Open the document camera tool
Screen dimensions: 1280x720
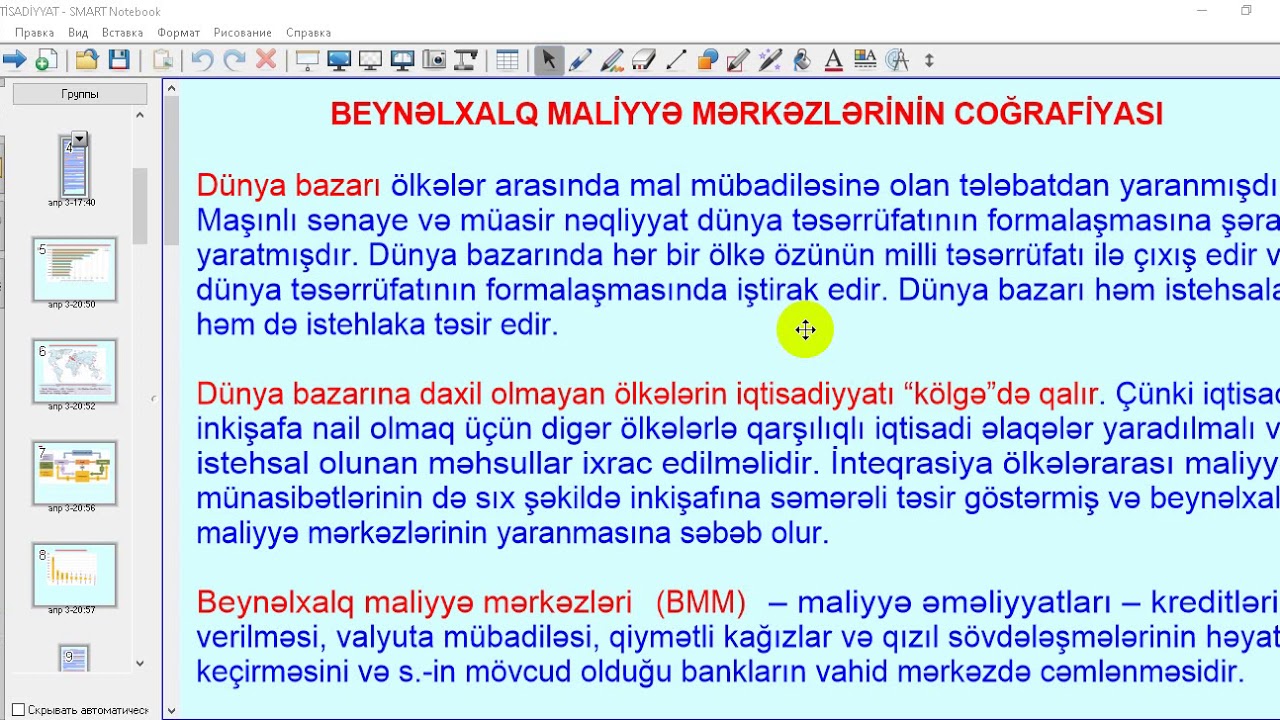[x=466, y=60]
